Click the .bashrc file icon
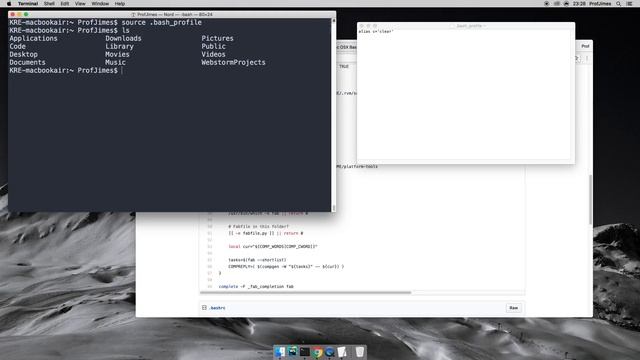640x360 pixels. pyautogui.click(x=204, y=308)
